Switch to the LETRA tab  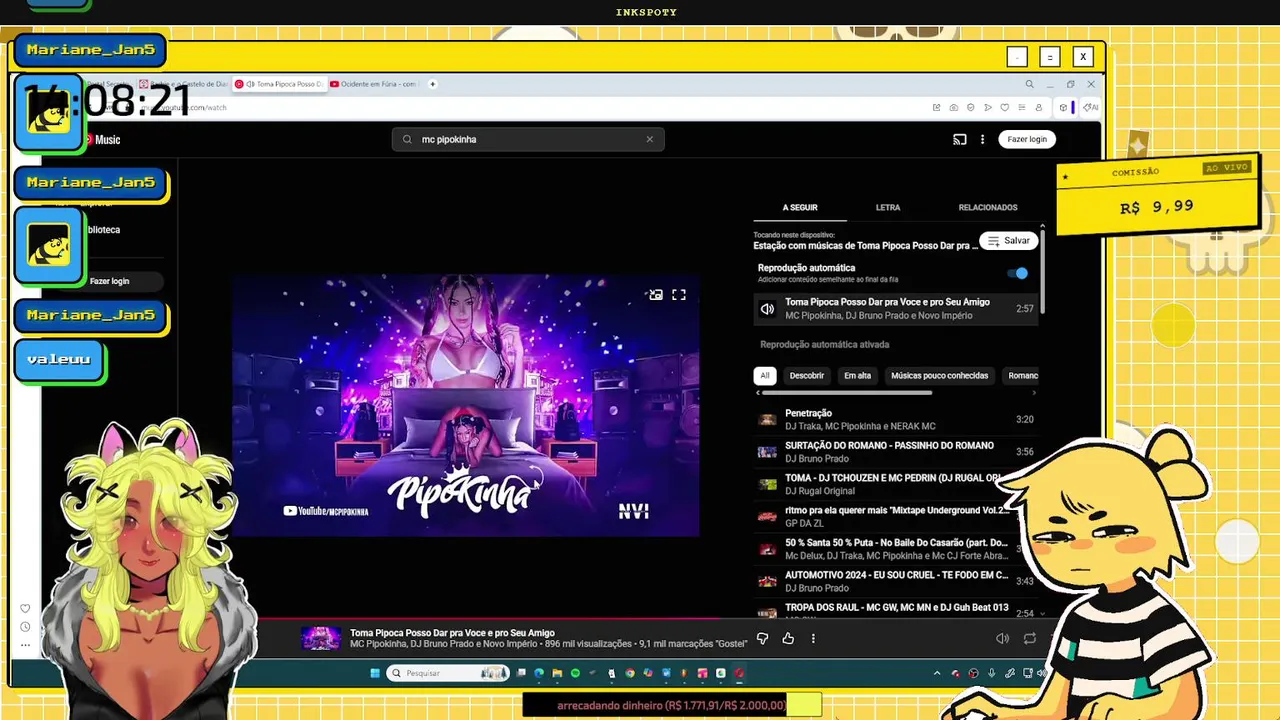[x=888, y=207]
